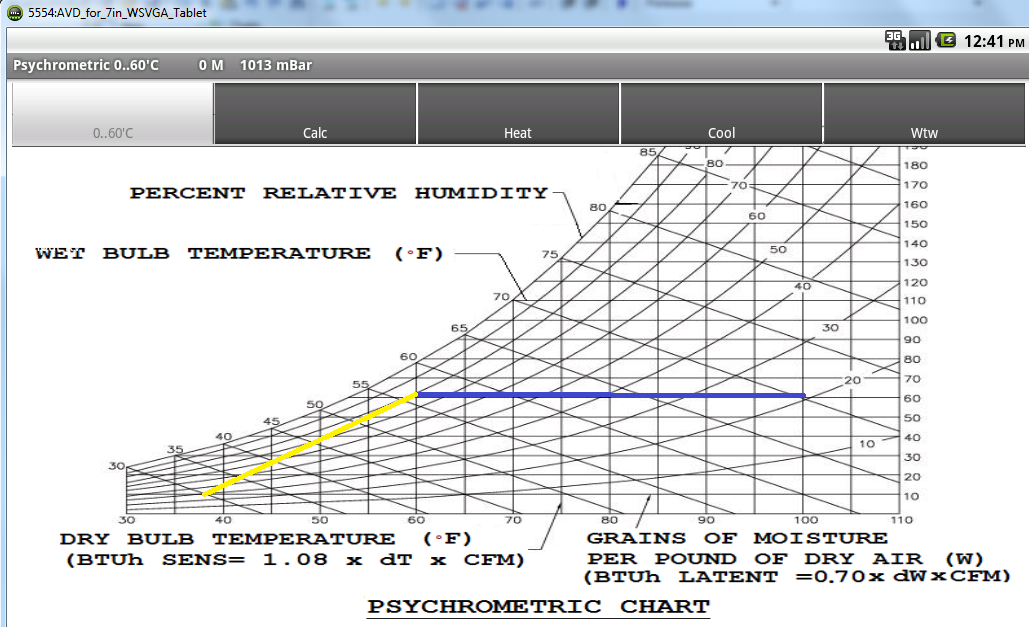Click the BTUh SENS formula text
The image size is (1029, 627).
pos(295,560)
